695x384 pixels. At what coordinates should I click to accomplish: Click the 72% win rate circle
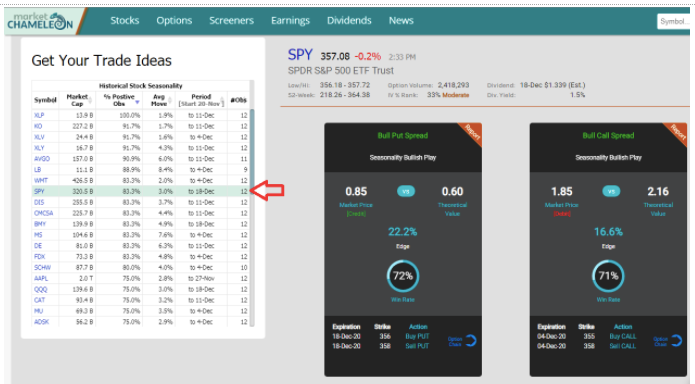[402, 276]
